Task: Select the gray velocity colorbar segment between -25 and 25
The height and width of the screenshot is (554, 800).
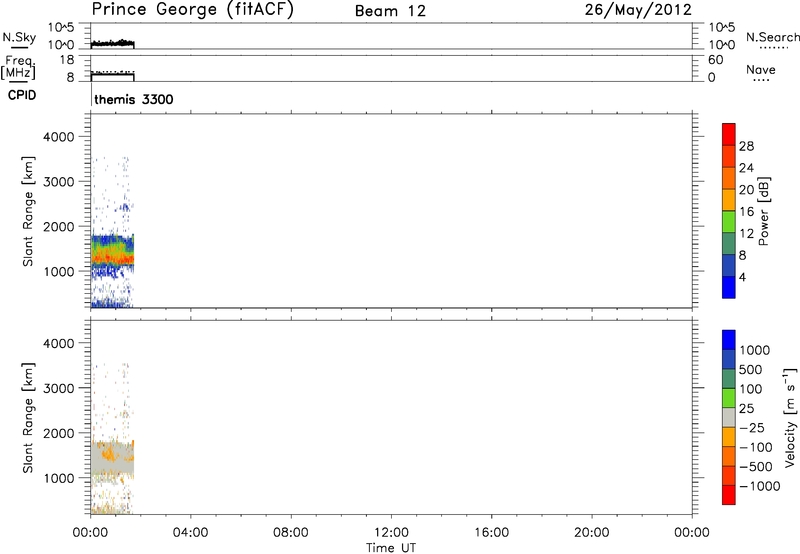Action: click(x=729, y=417)
